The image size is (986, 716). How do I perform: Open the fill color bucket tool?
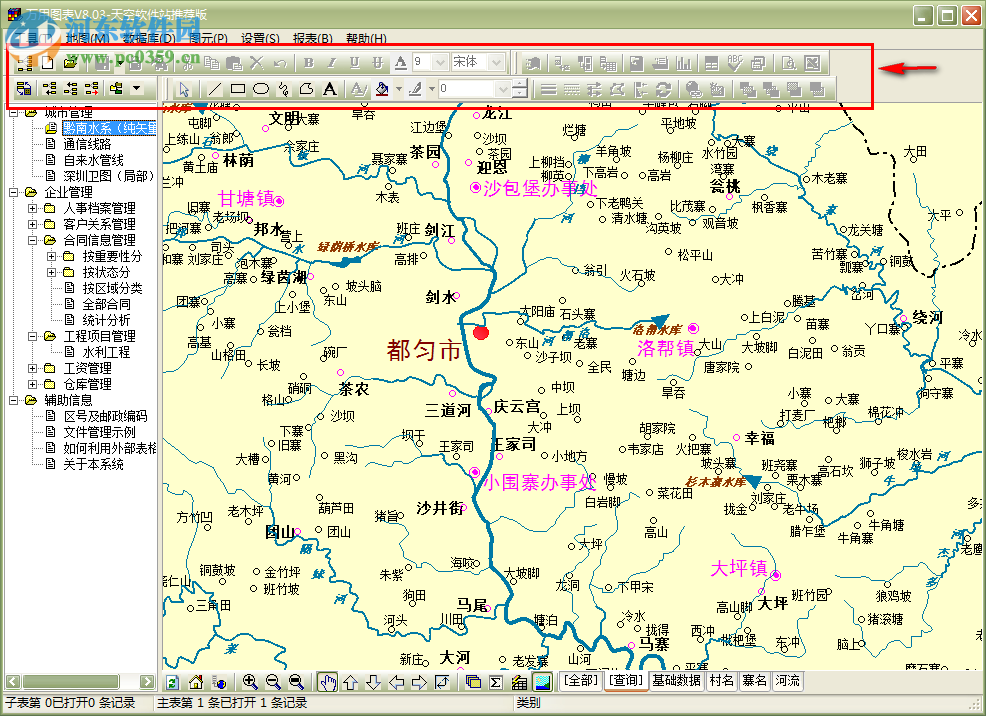[x=382, y=90]
